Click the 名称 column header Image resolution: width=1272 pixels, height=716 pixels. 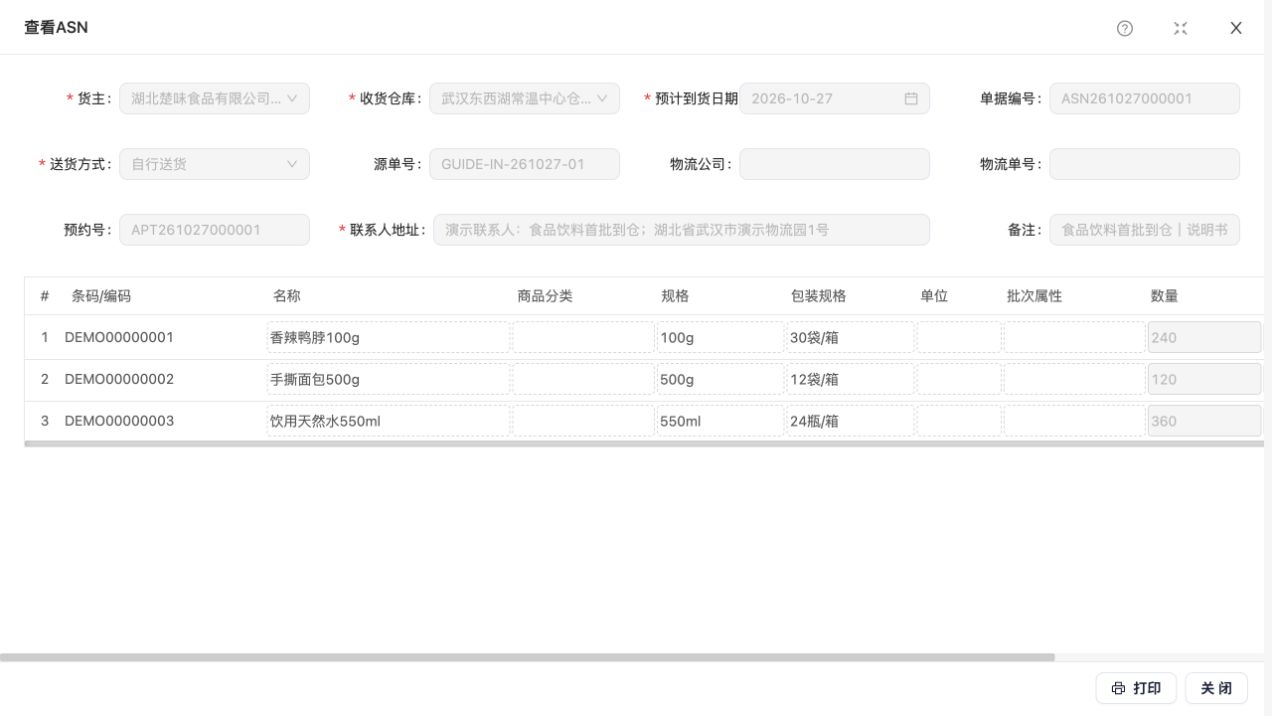tap(286, 296)
